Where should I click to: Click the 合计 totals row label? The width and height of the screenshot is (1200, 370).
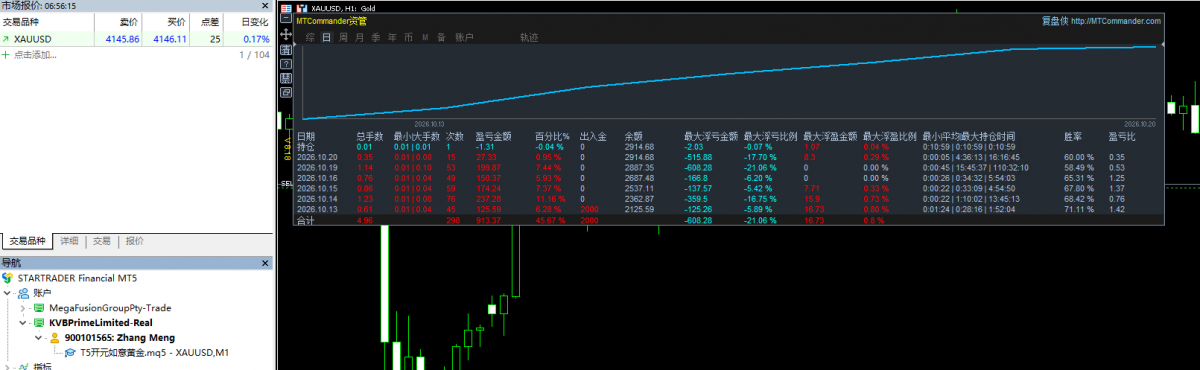point(306,221)
